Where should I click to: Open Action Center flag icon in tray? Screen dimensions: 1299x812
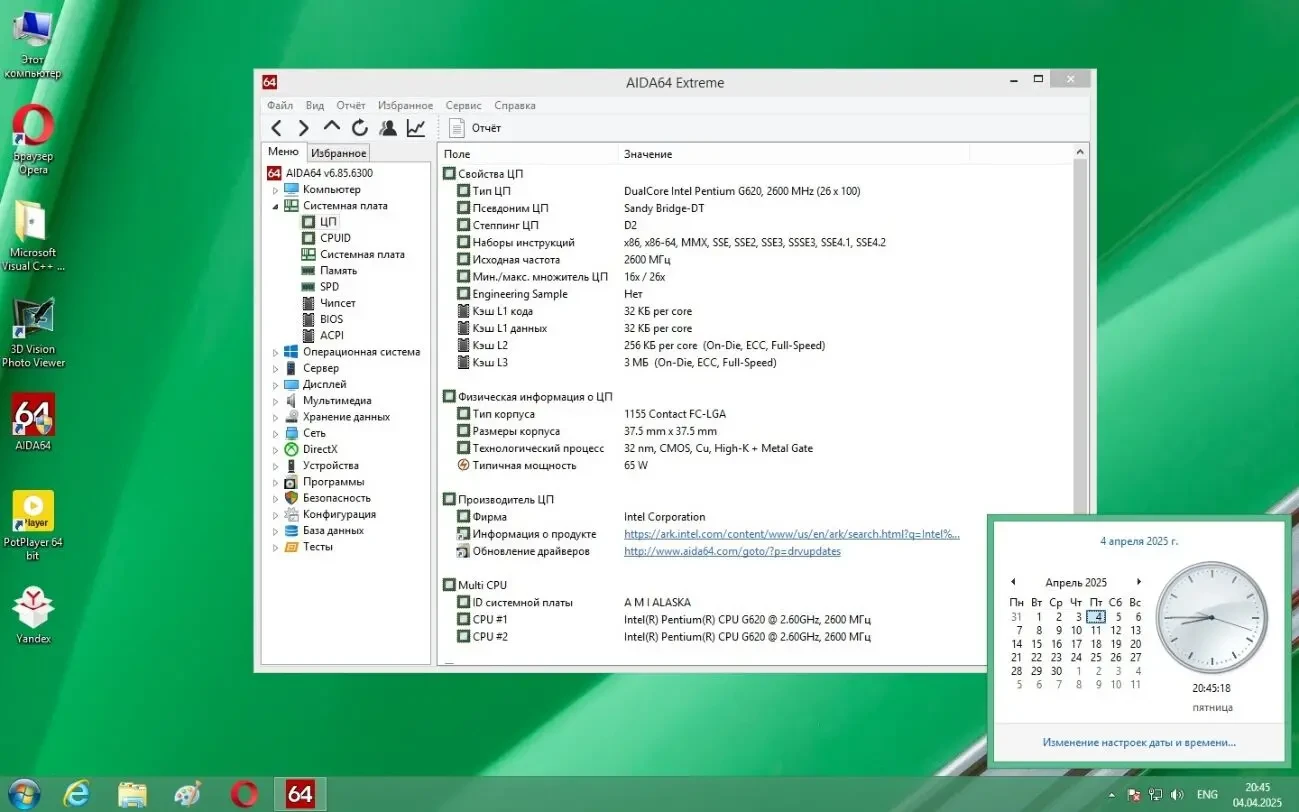click(1133, 794)
